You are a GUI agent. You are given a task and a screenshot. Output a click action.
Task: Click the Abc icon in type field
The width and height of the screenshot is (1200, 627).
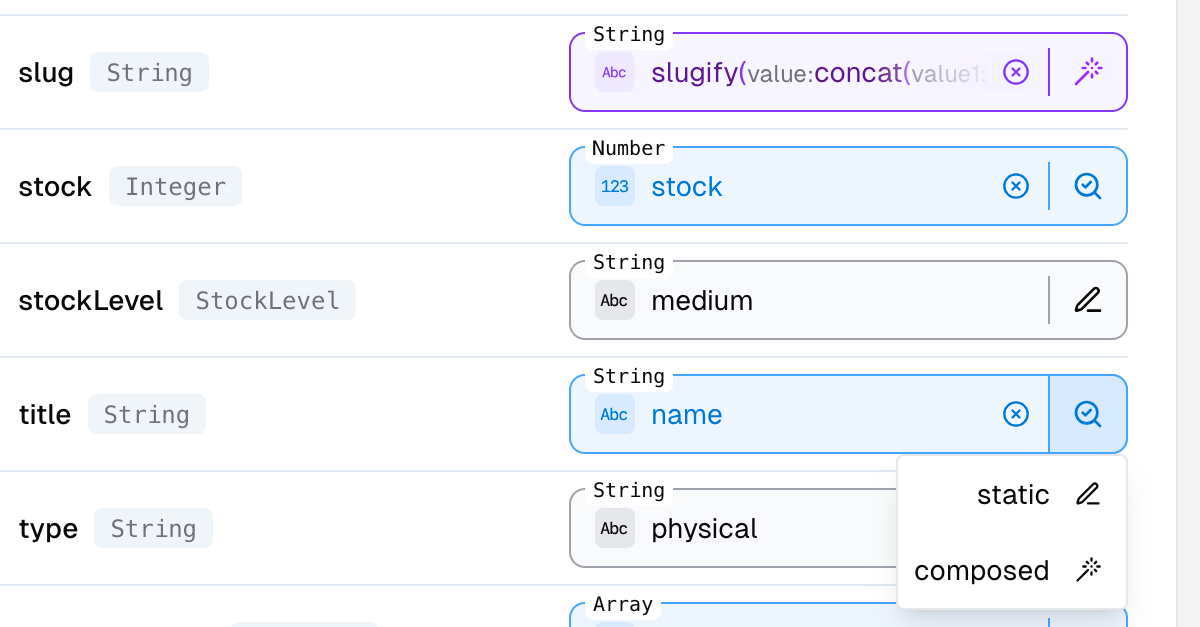pyautogui.click(x=614, y=528)
